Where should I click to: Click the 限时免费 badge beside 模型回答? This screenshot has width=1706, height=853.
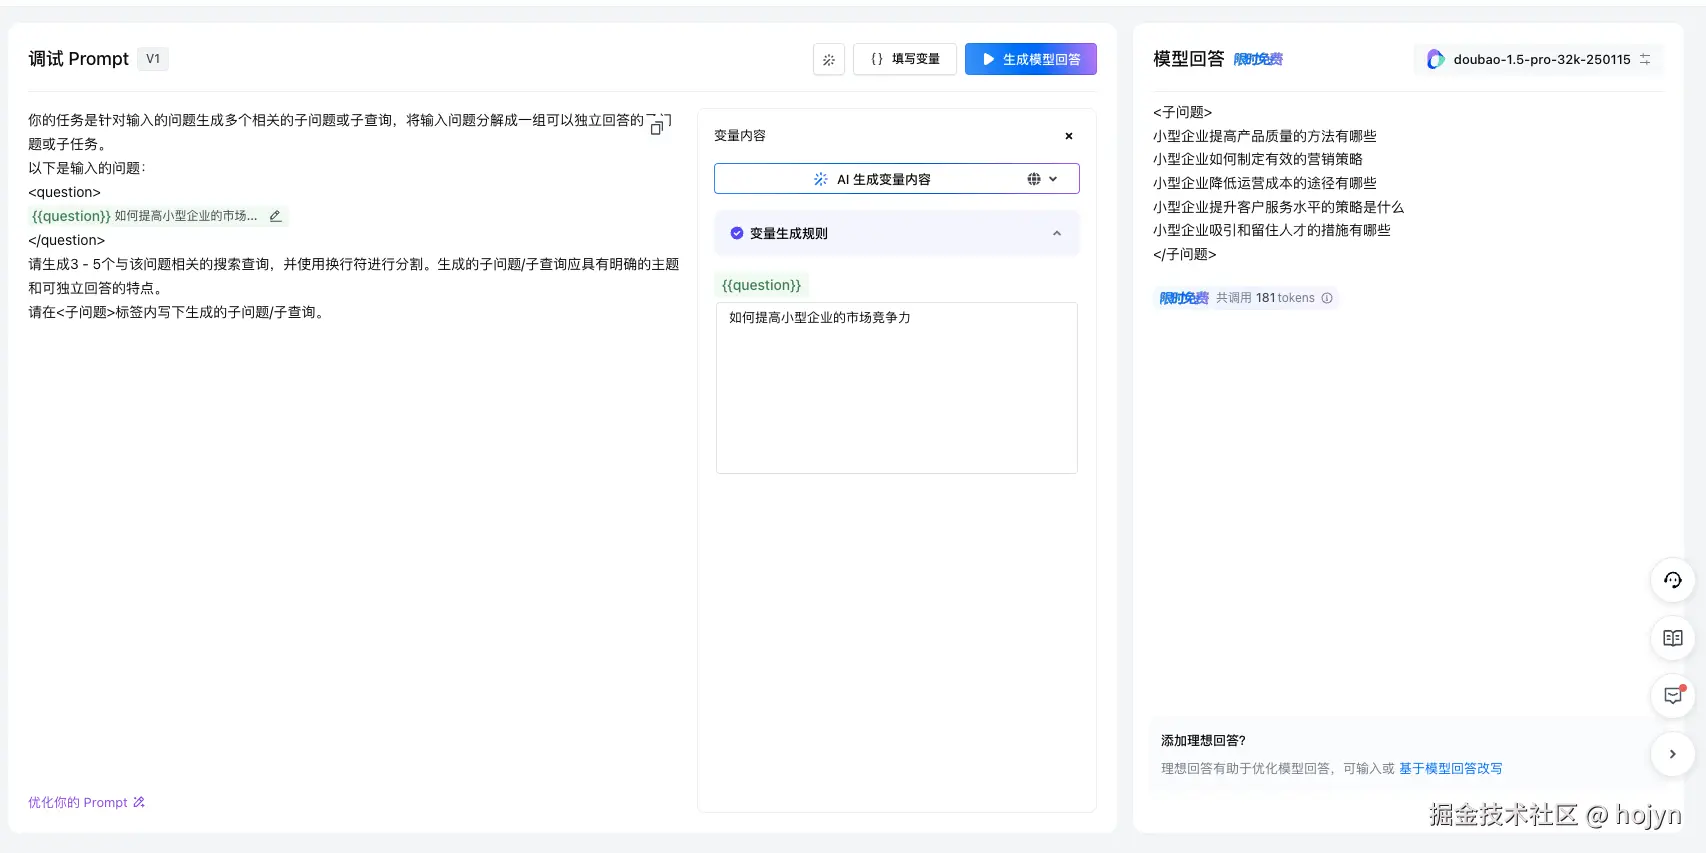point(1258,59)
